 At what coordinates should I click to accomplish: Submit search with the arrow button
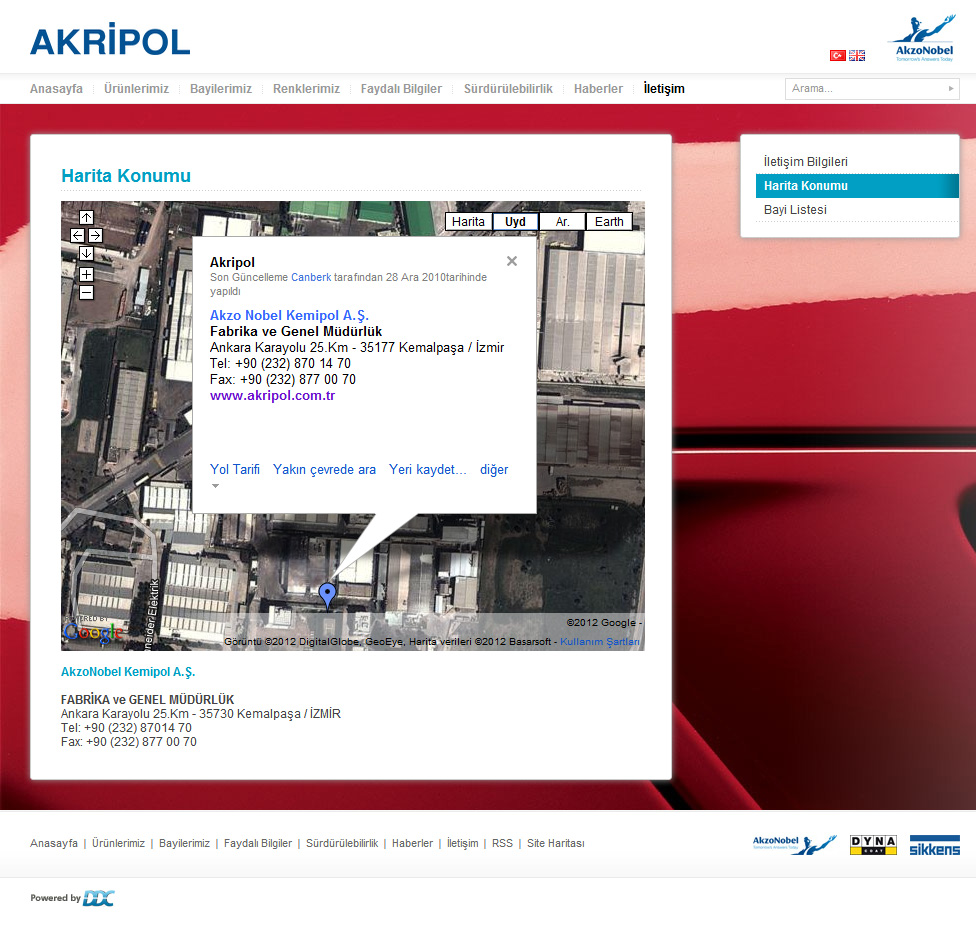pos(951,88)
